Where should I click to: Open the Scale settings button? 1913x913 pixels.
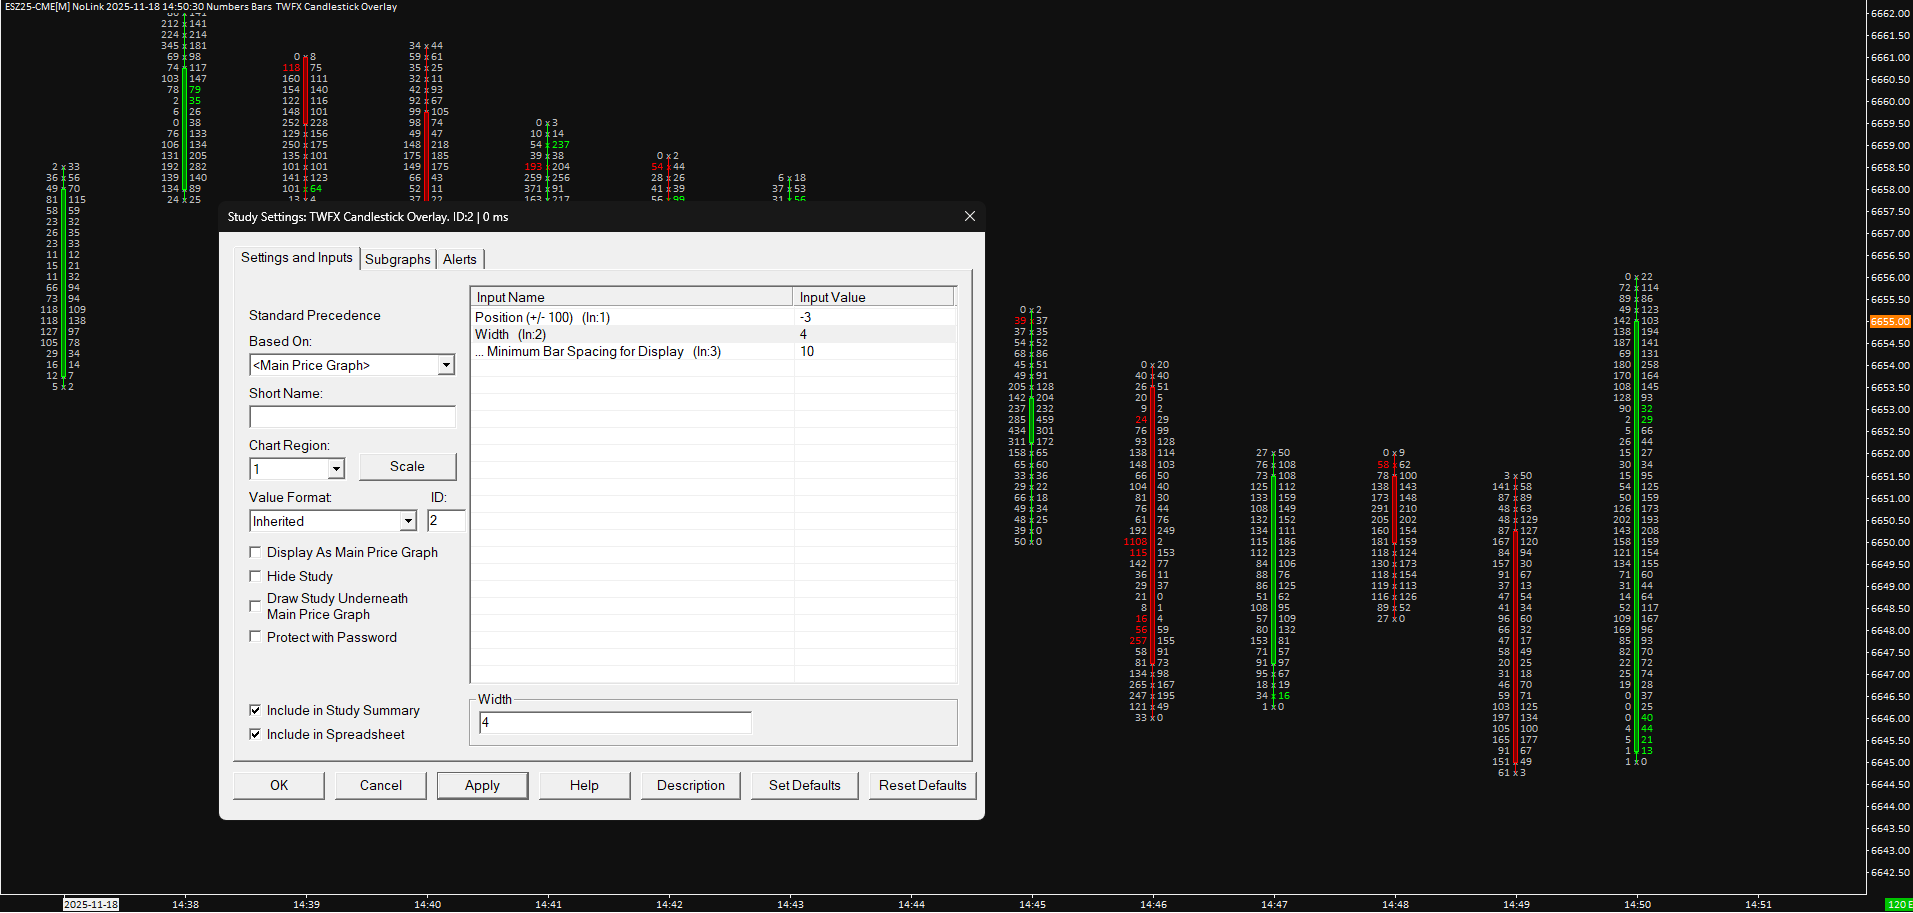click(407, 466)
